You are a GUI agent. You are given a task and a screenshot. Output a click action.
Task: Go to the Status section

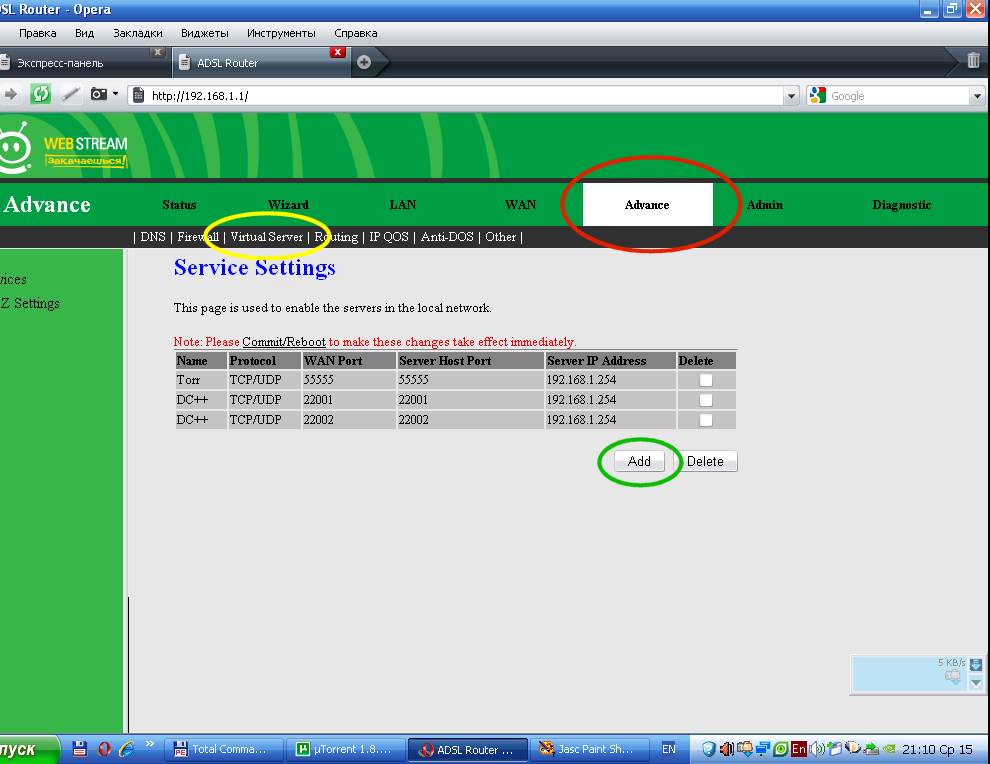click(x=179, y=205)
